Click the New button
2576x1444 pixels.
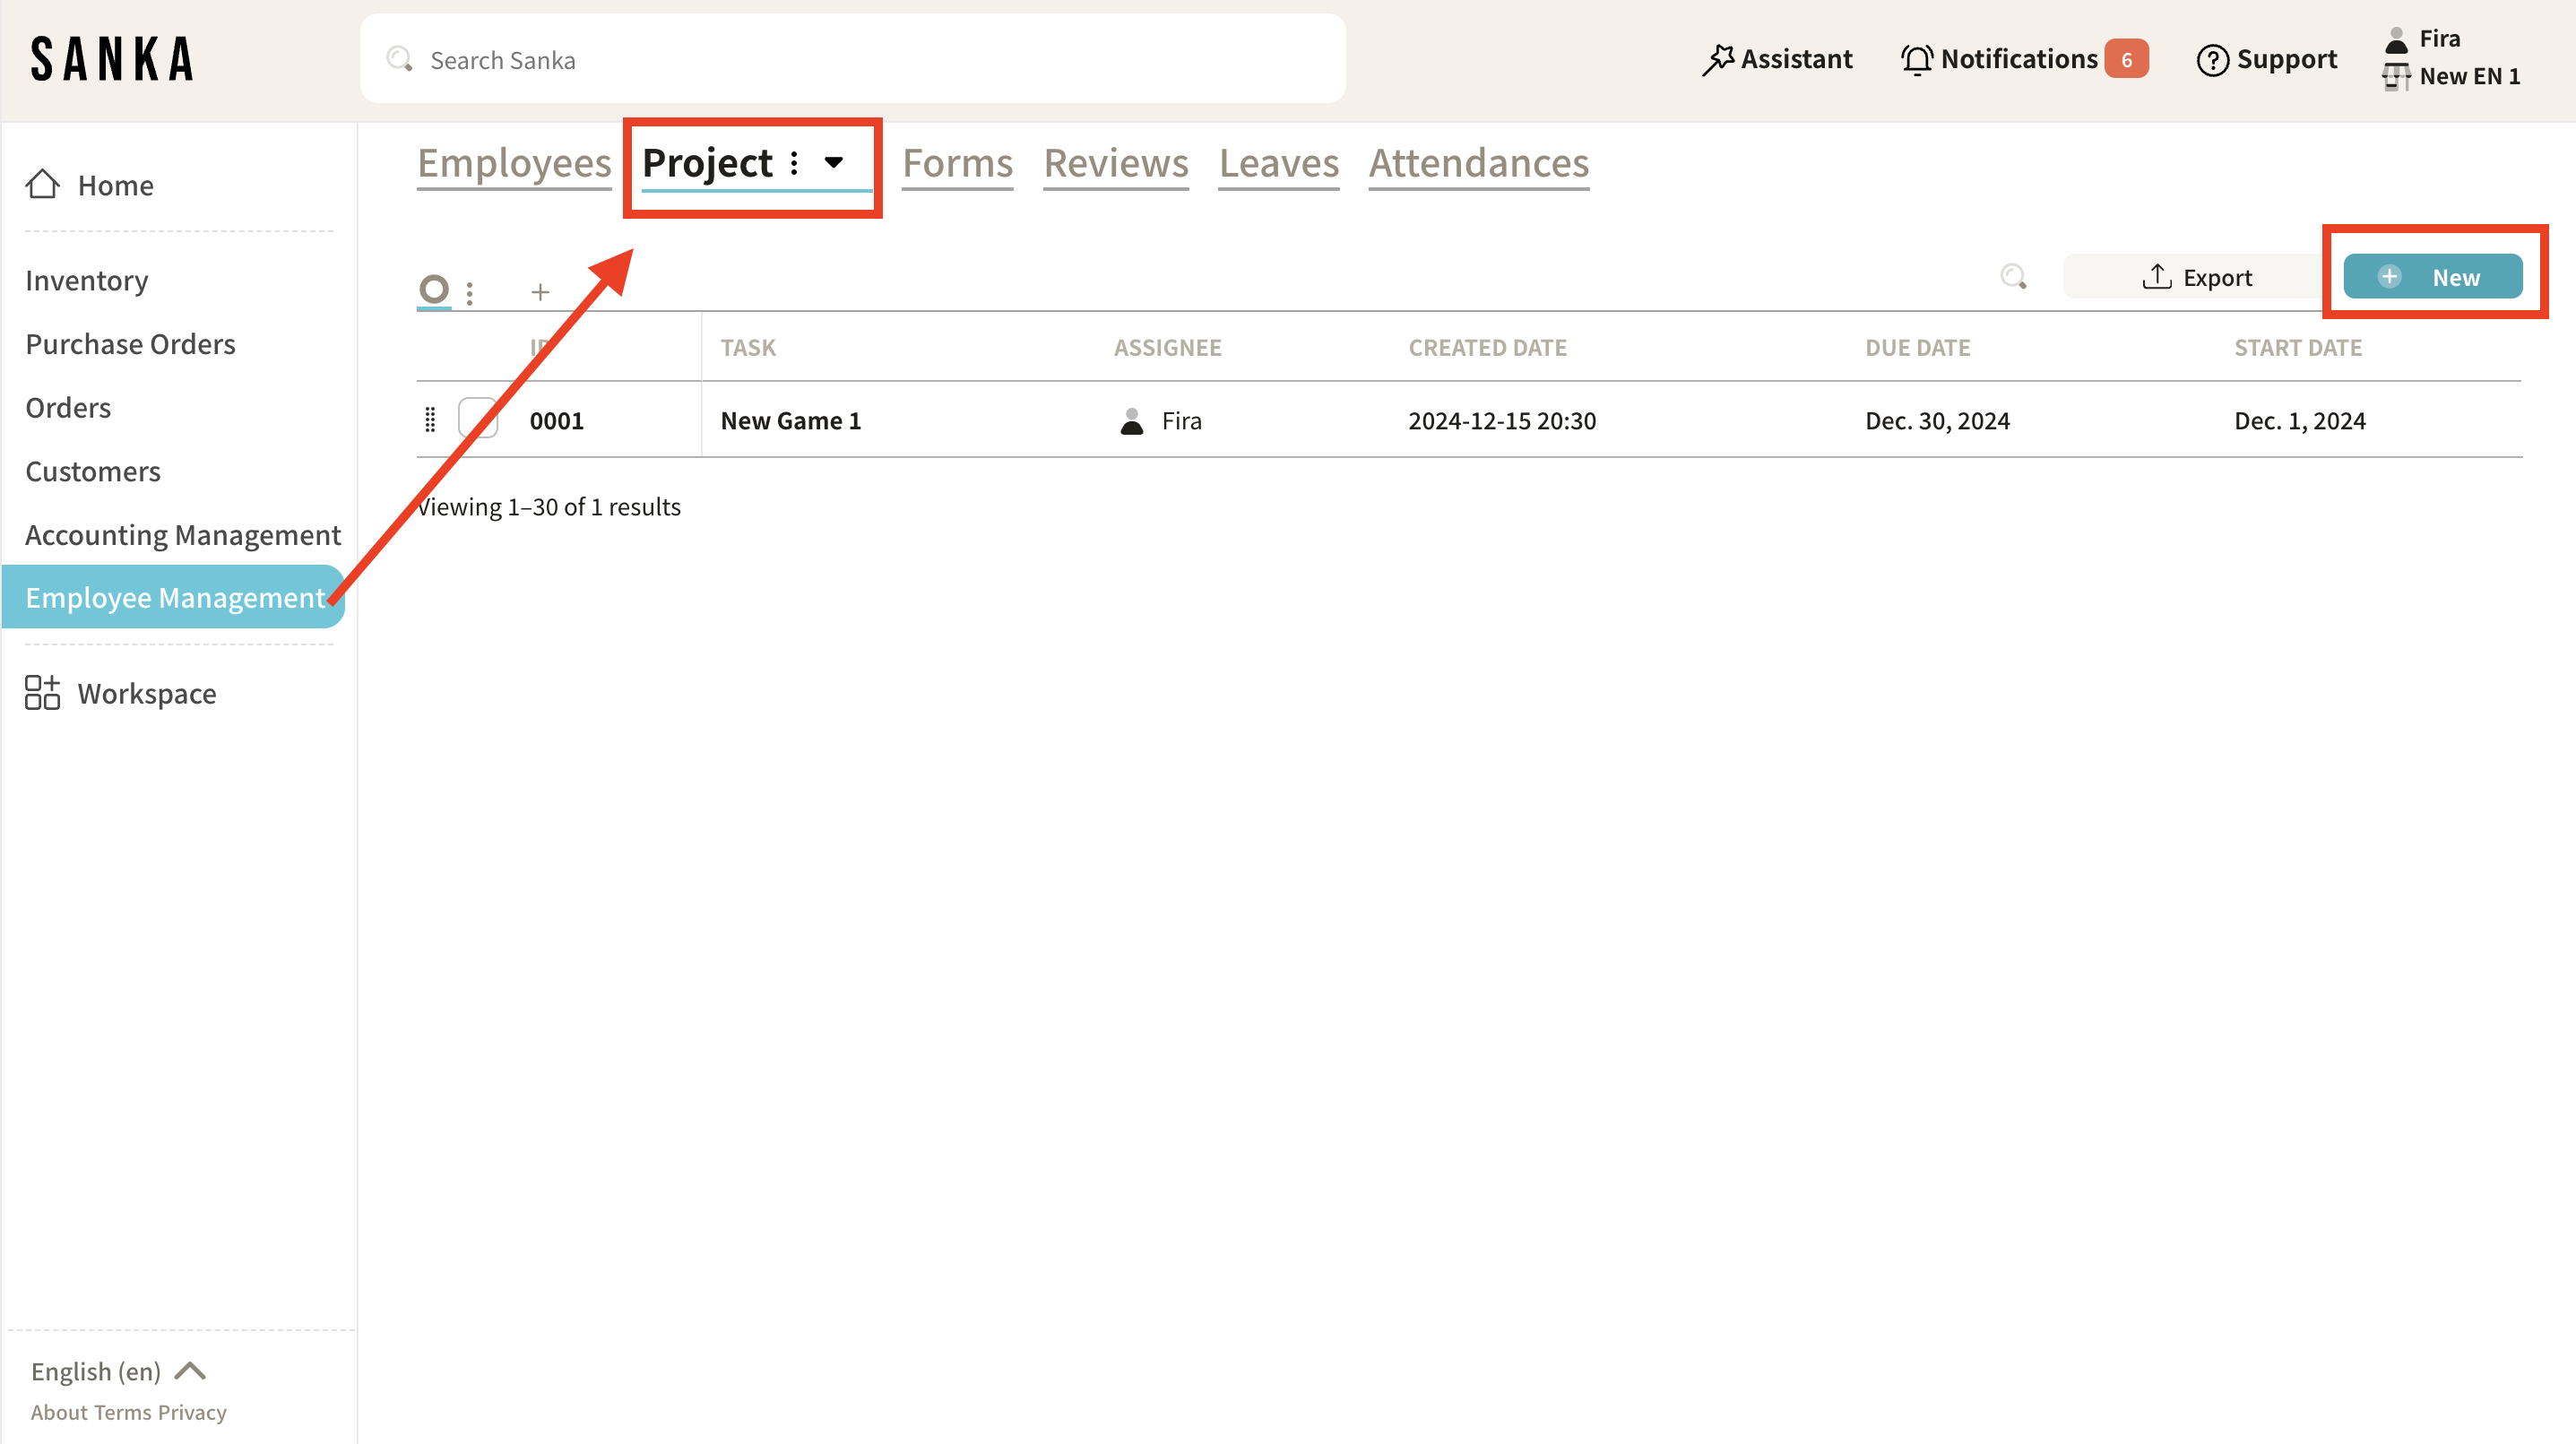2432,277
